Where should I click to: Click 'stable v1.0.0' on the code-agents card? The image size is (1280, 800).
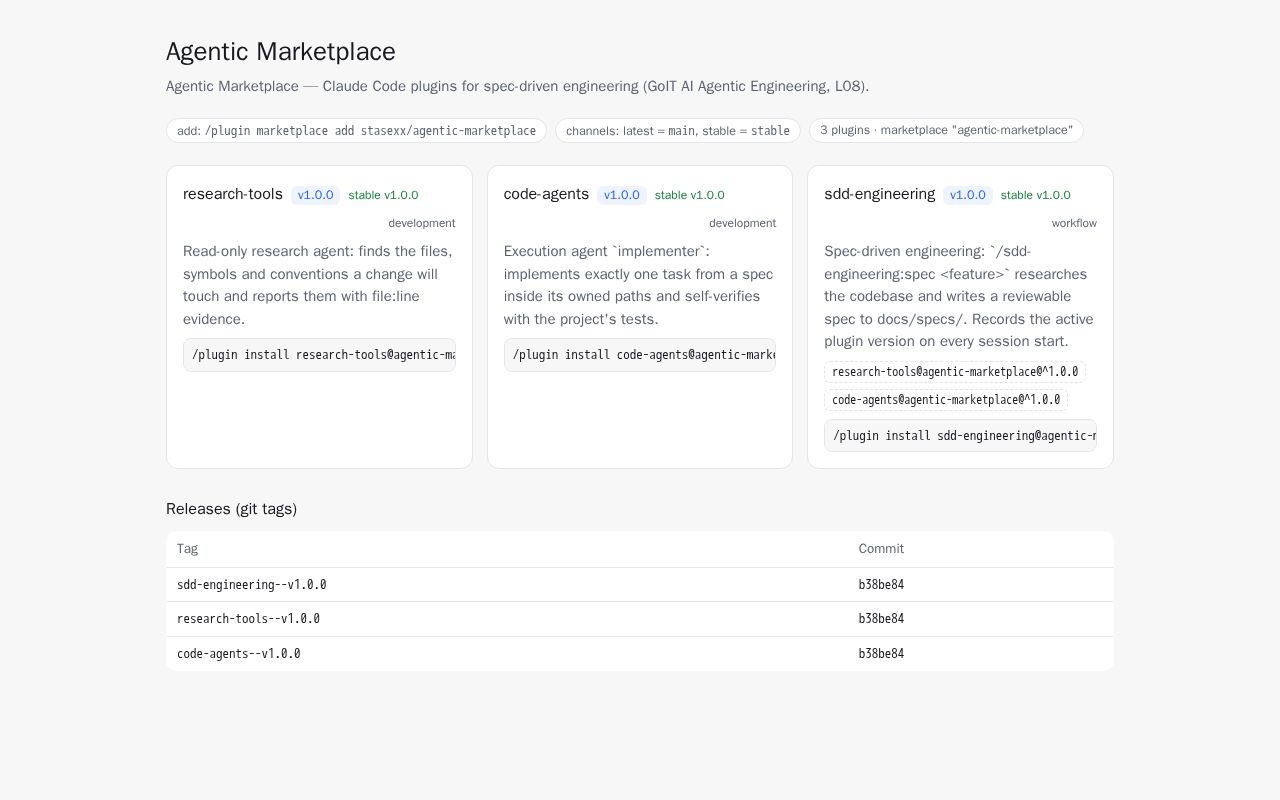(690, 195)
